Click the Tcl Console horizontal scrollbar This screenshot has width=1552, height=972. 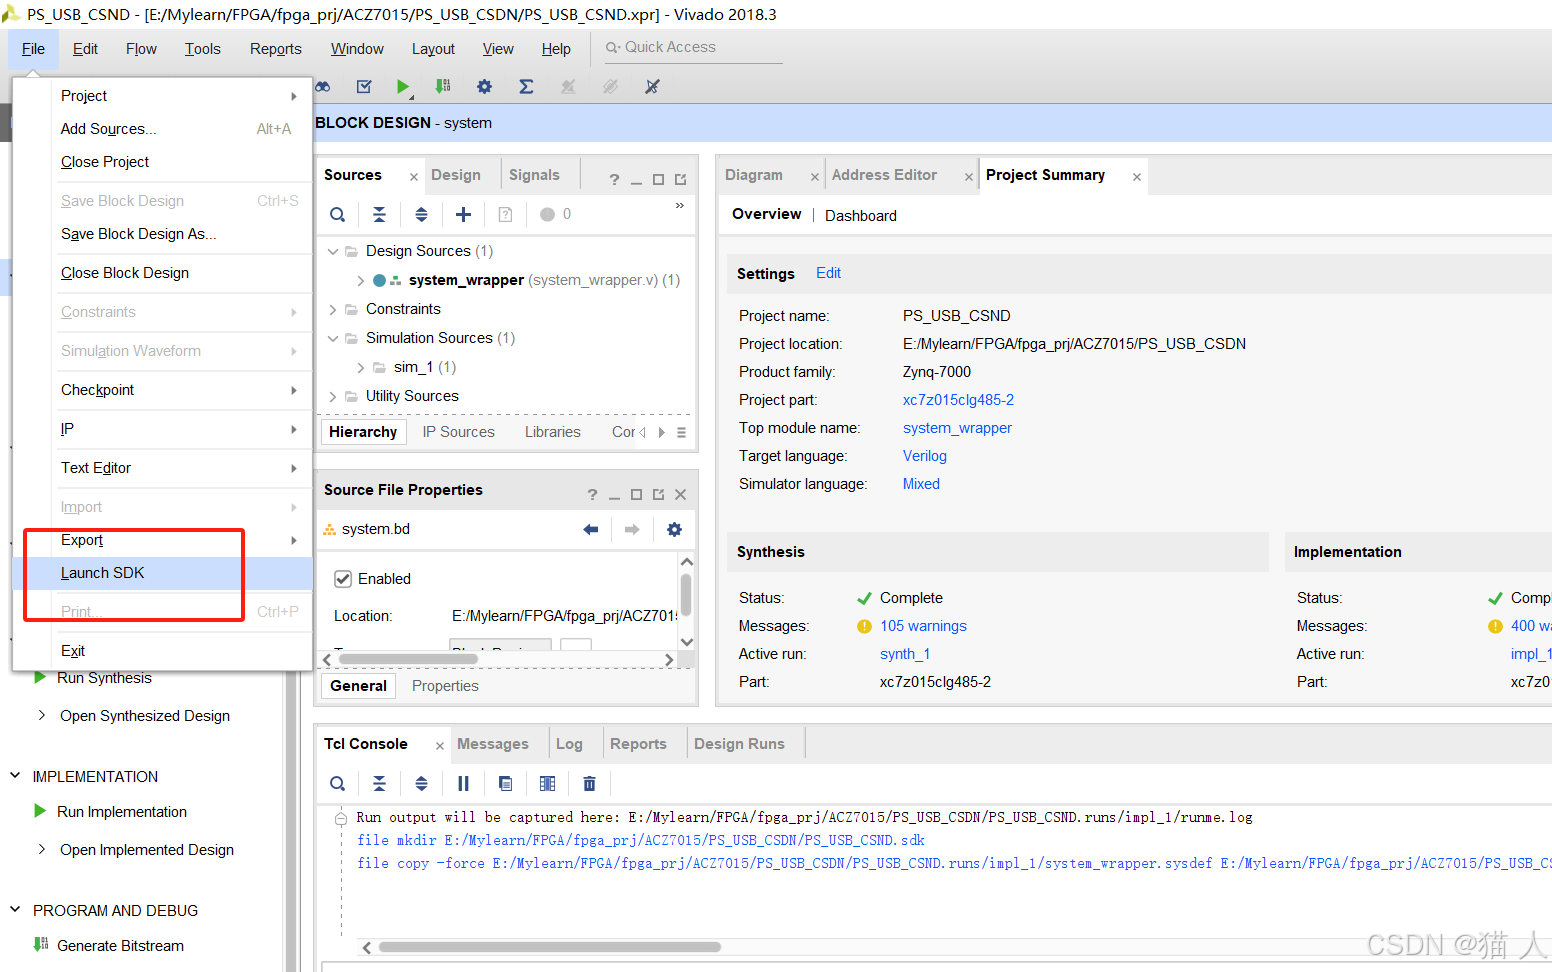coord(549,947)
